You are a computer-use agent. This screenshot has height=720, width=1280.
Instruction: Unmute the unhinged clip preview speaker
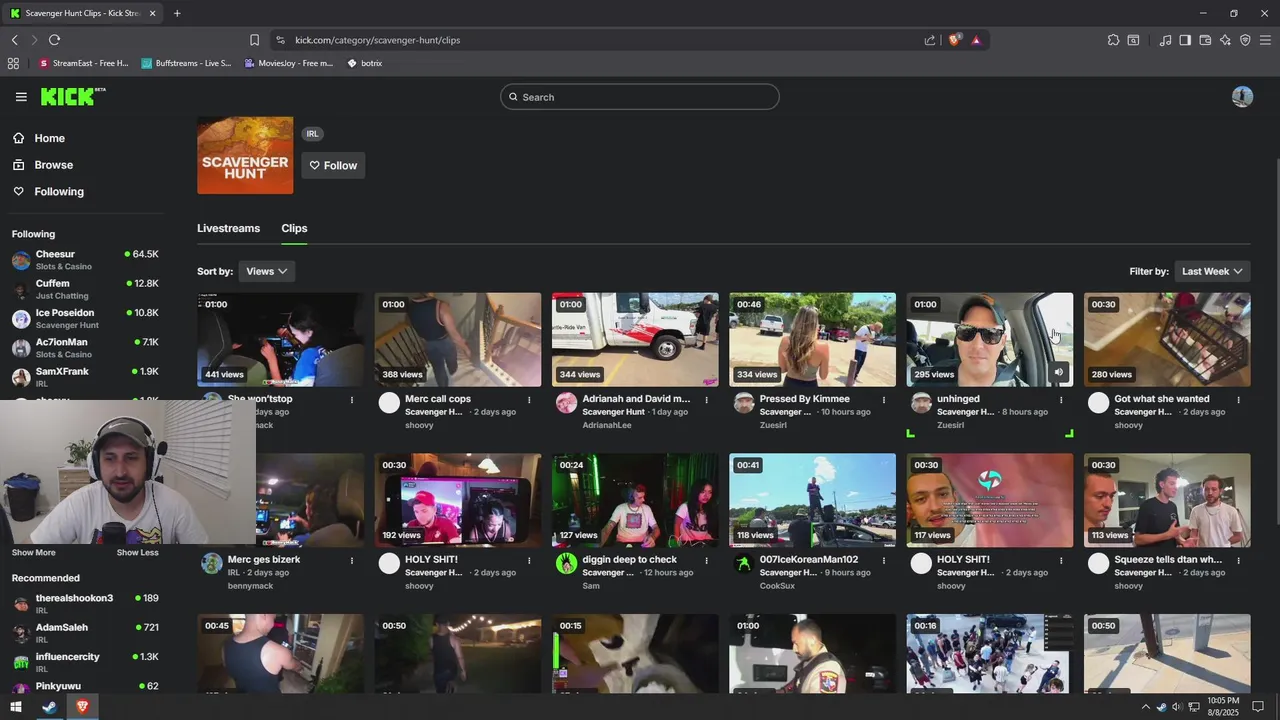(1059, 372)
